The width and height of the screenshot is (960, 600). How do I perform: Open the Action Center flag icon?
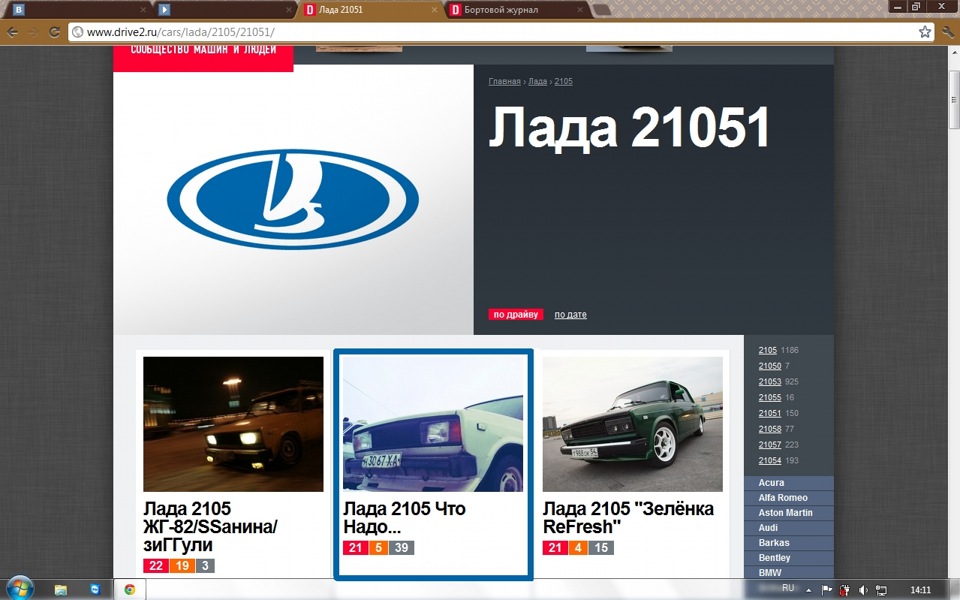point(827,590)
